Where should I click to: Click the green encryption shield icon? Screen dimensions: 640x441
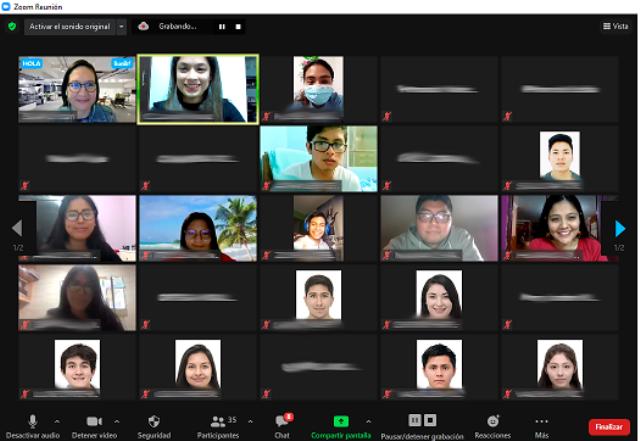pyautogui.click(x=12, y=26)
